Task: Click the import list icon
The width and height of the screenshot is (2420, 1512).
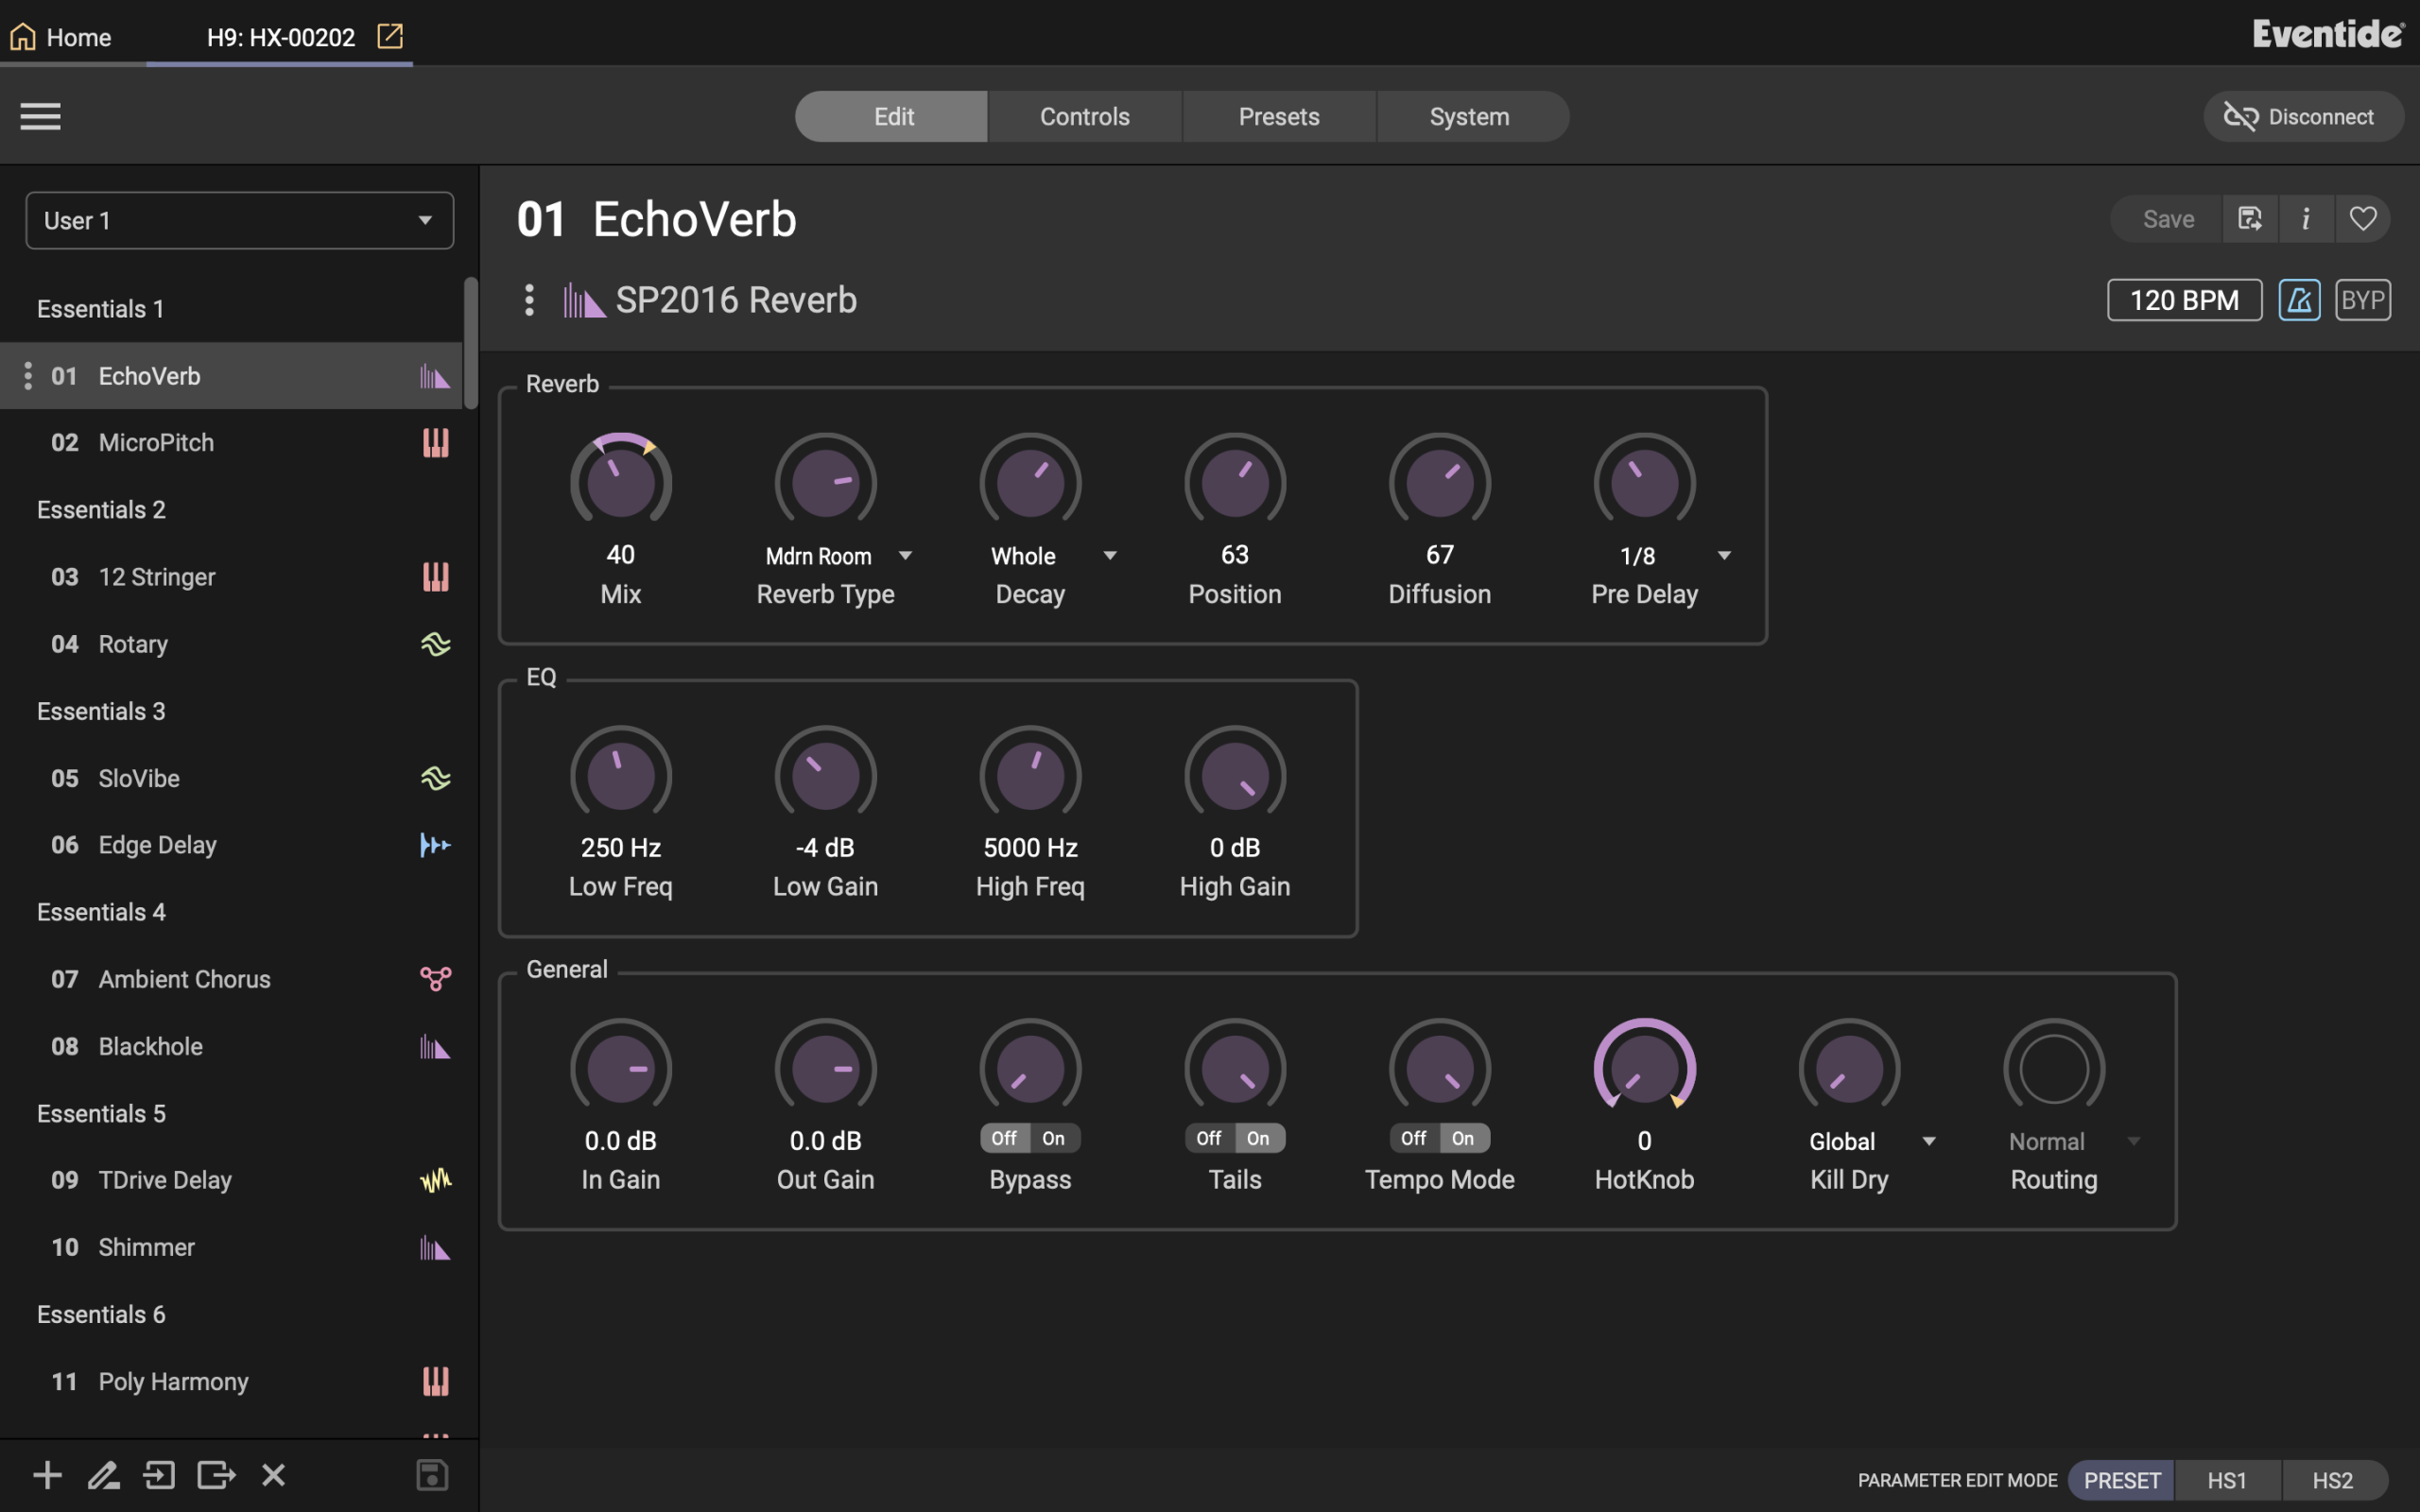Action: coord(159,1475)
